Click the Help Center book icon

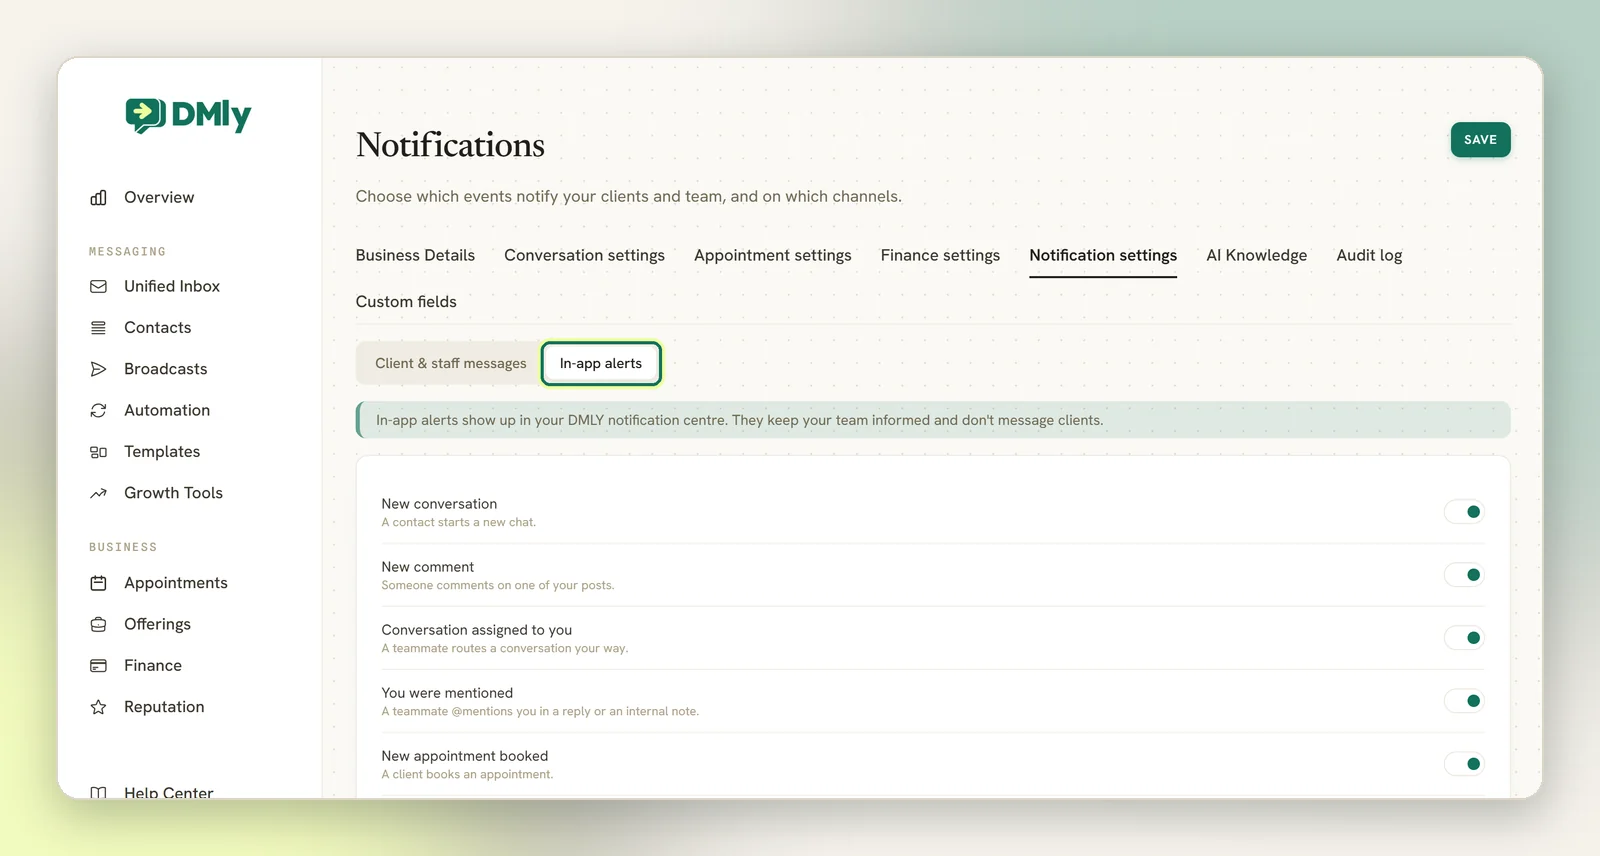tap(98, 793)
